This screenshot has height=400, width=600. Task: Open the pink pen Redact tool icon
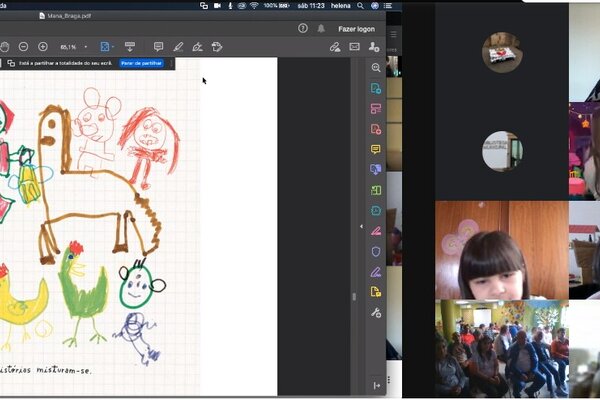tap(376, 231)
